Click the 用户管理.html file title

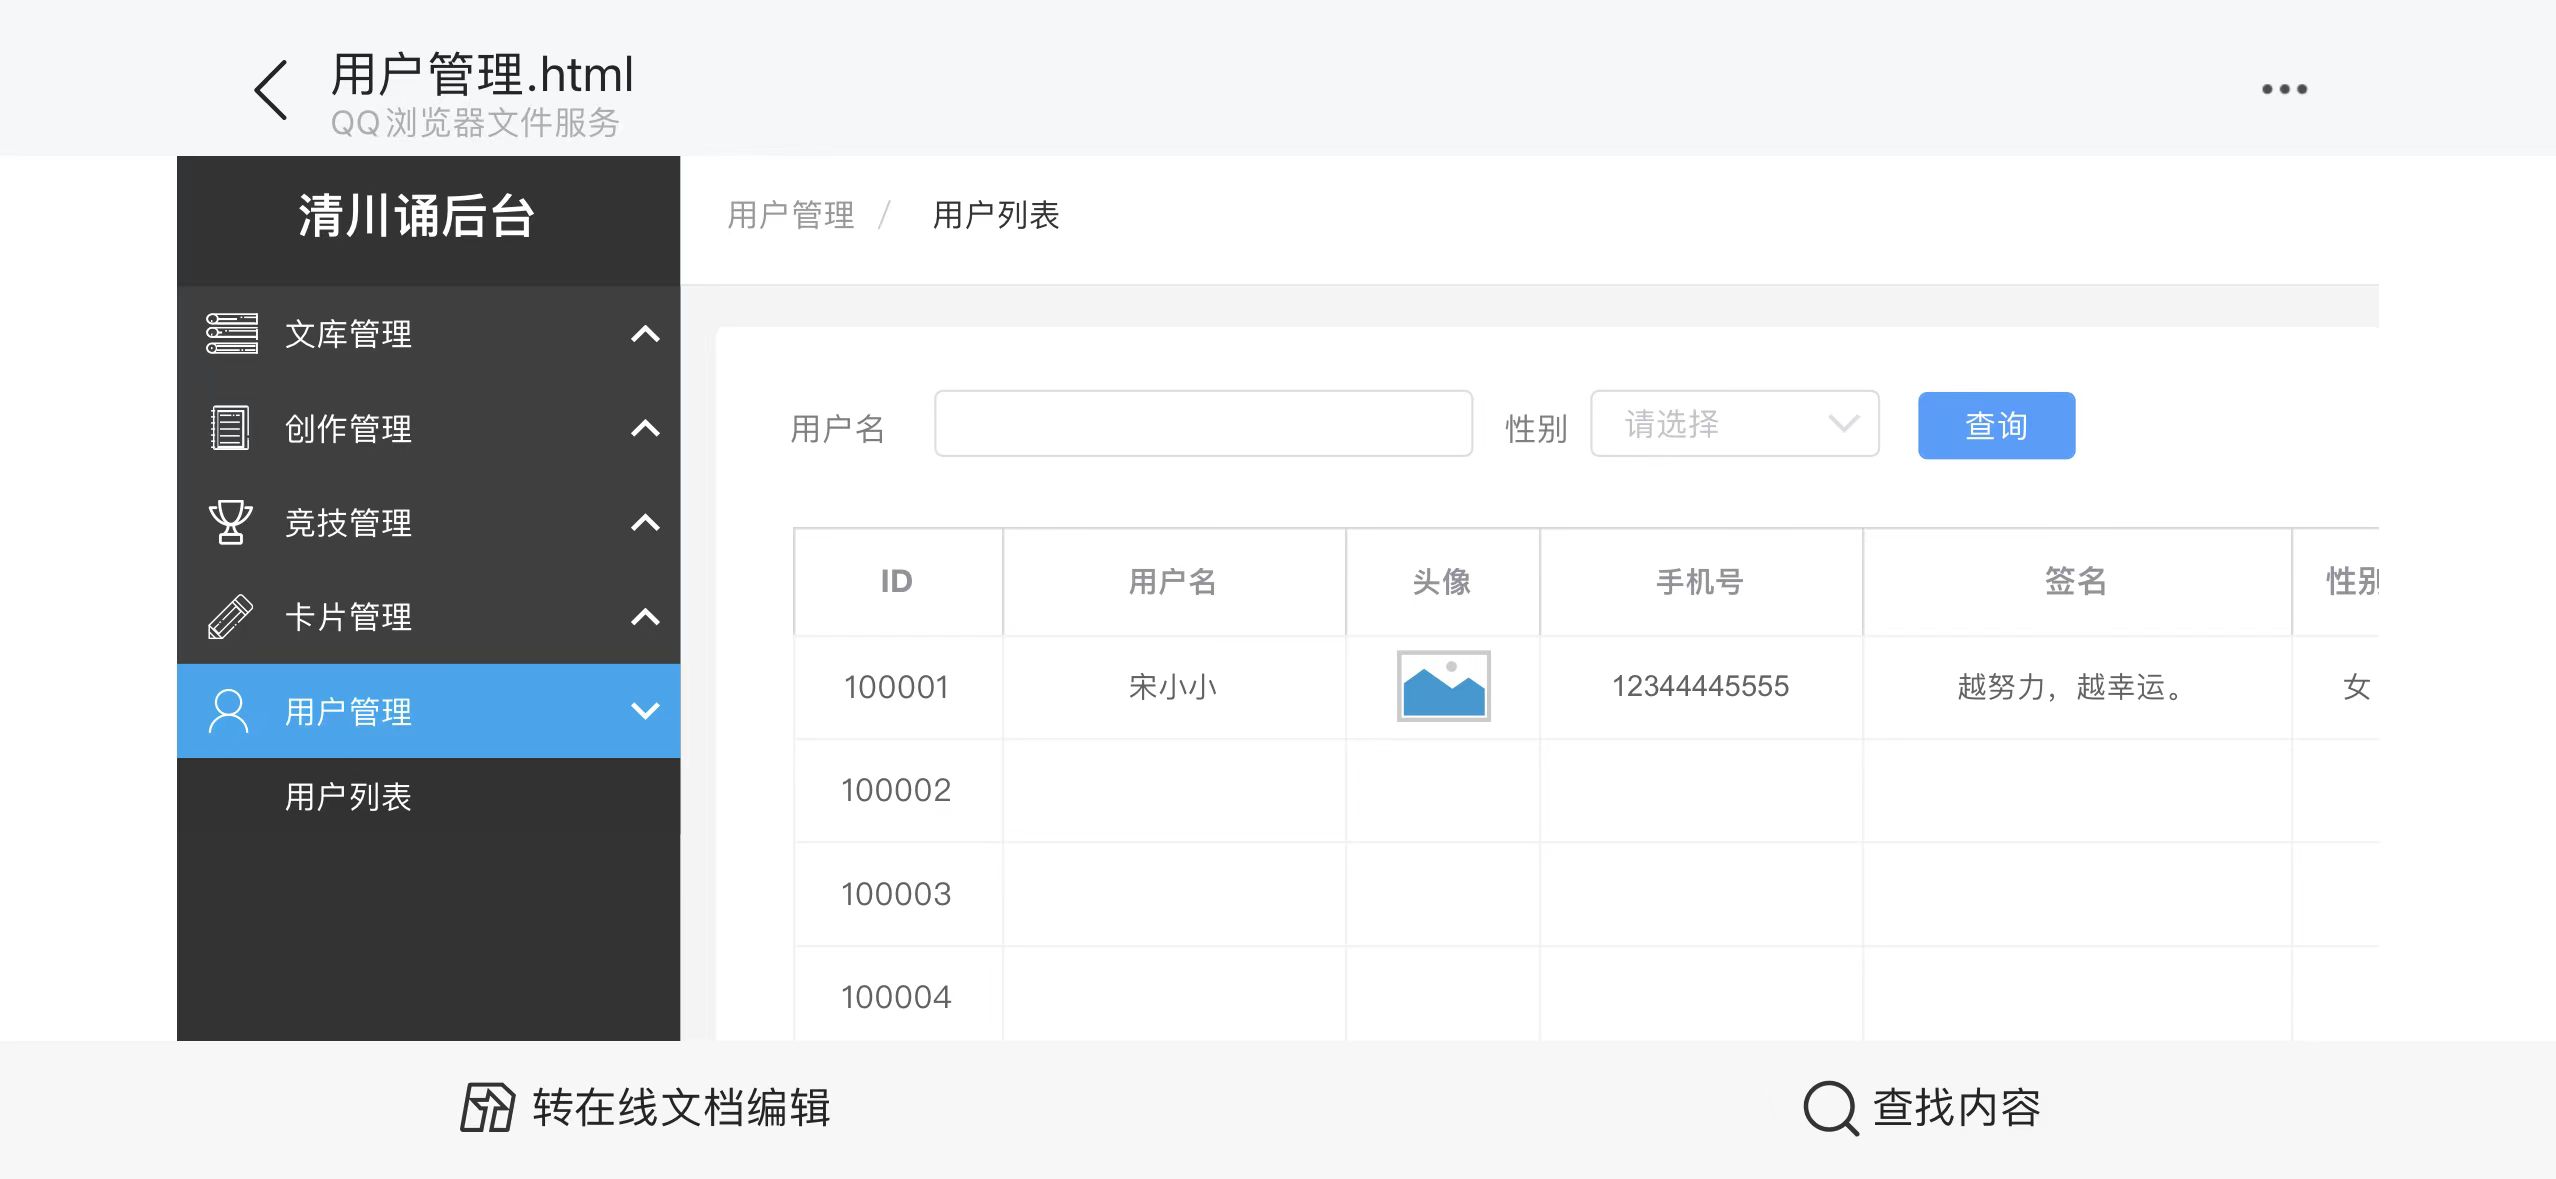click(482, 75)
